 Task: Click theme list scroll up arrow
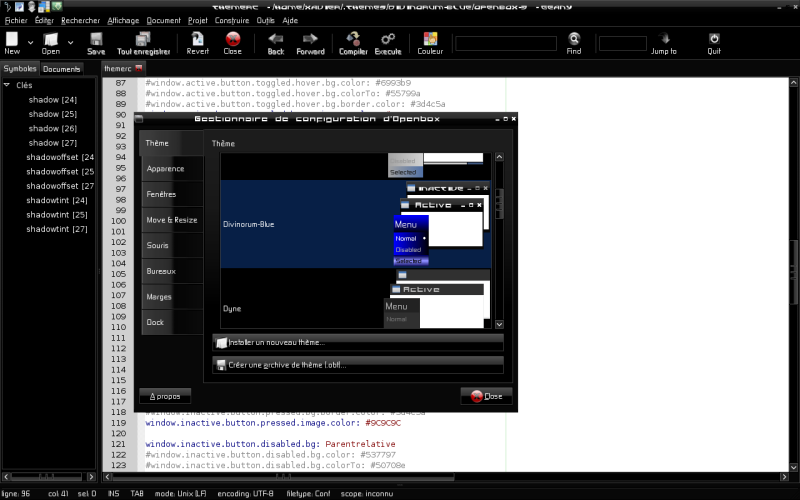point(499,157)
